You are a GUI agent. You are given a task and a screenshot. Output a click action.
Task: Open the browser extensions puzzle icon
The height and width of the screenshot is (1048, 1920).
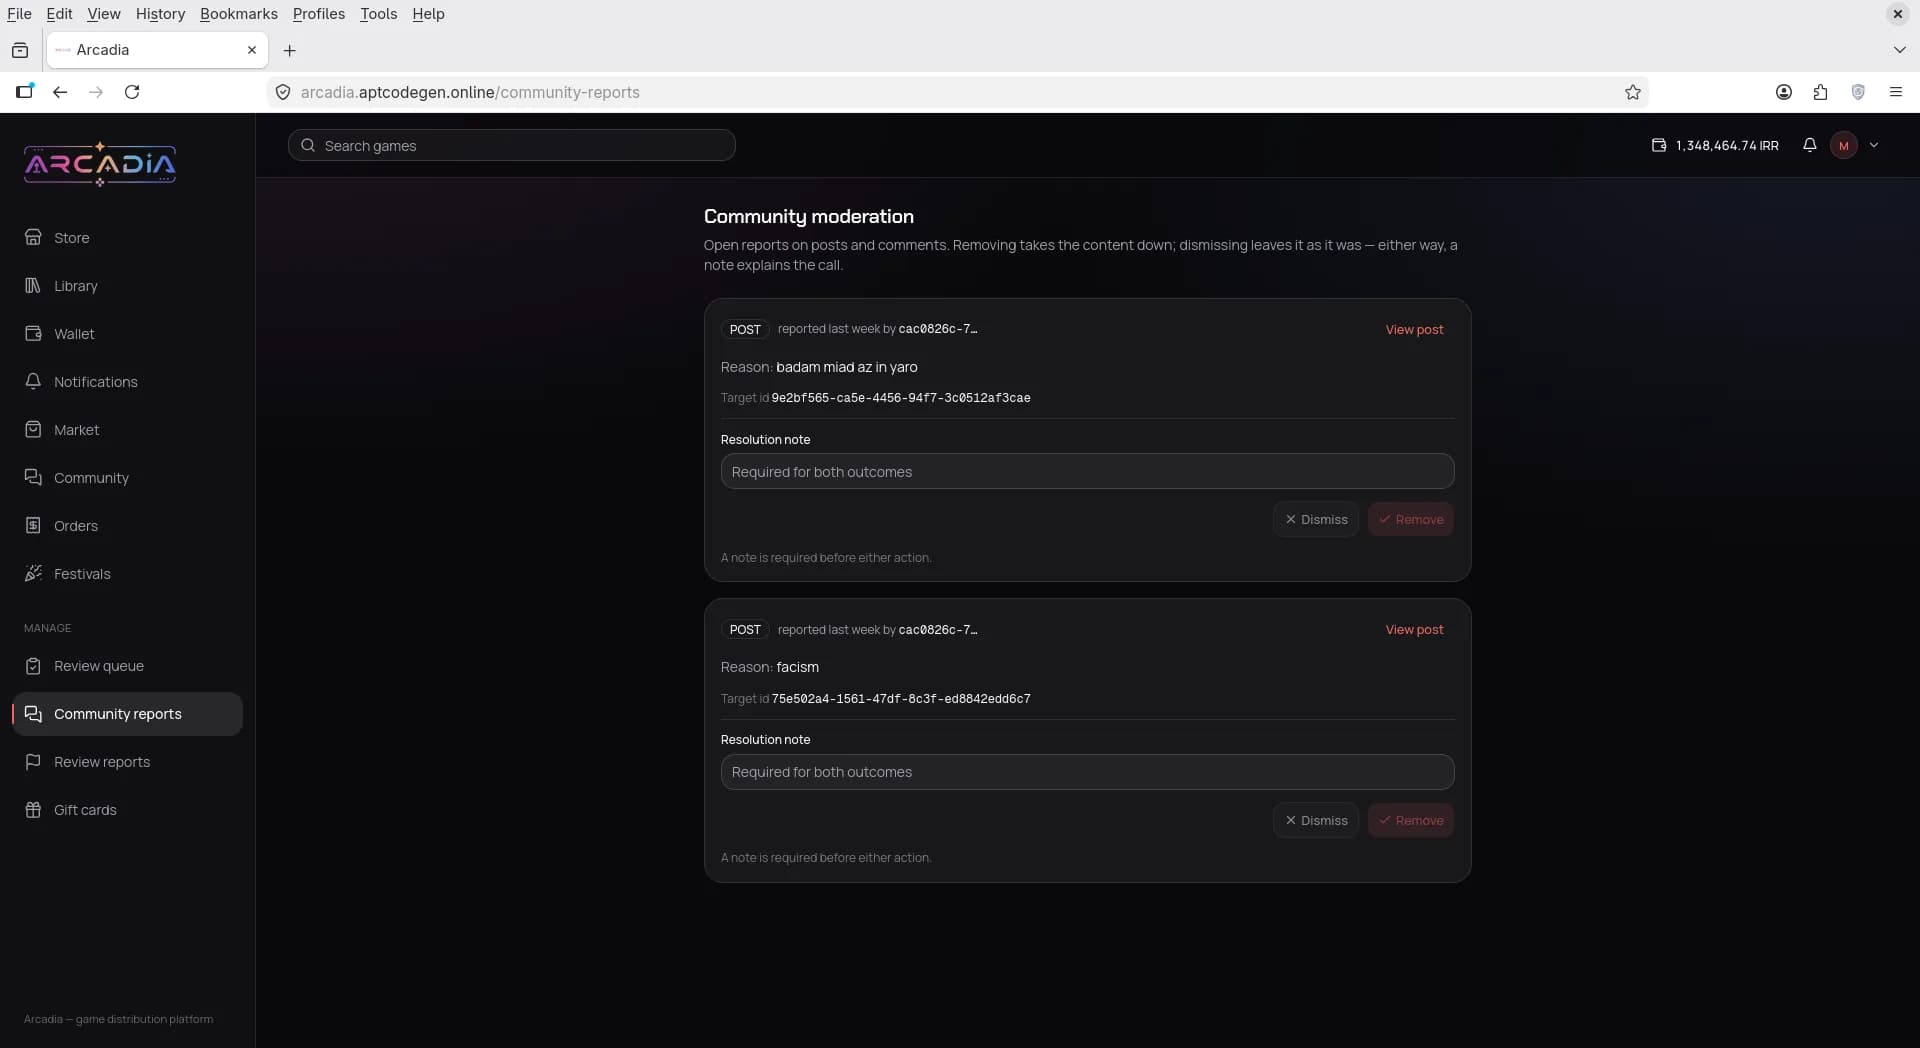[x=1820, y=92]
